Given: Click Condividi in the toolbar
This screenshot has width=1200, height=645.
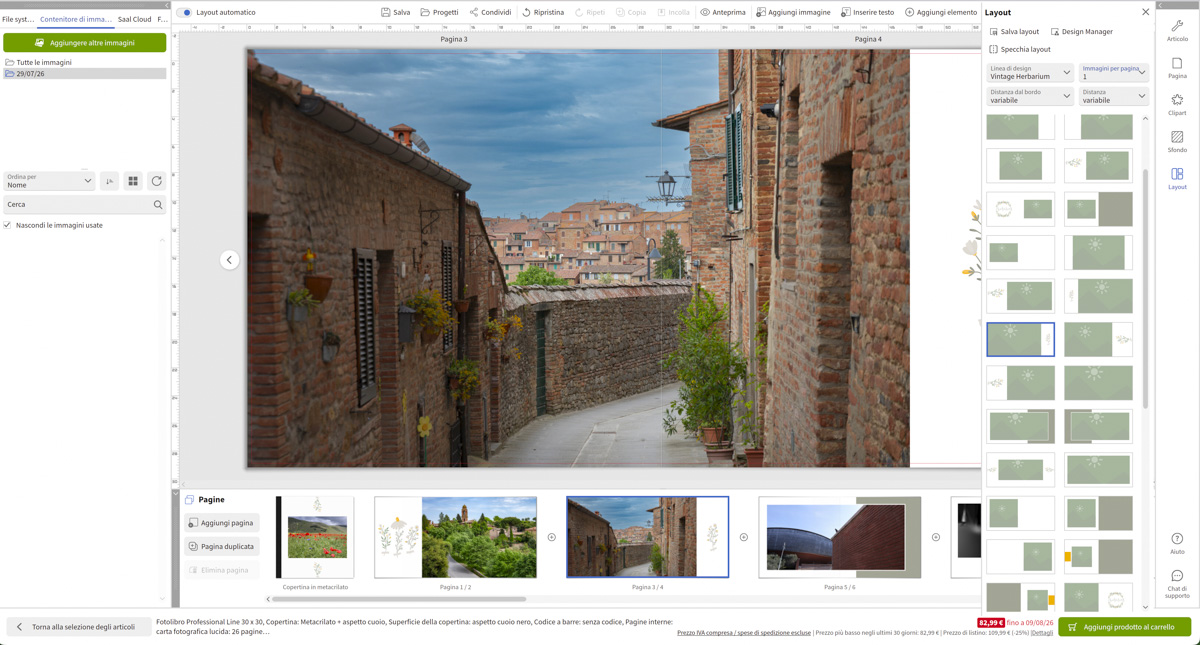Looking at the screenshot, I should (490, 12).
